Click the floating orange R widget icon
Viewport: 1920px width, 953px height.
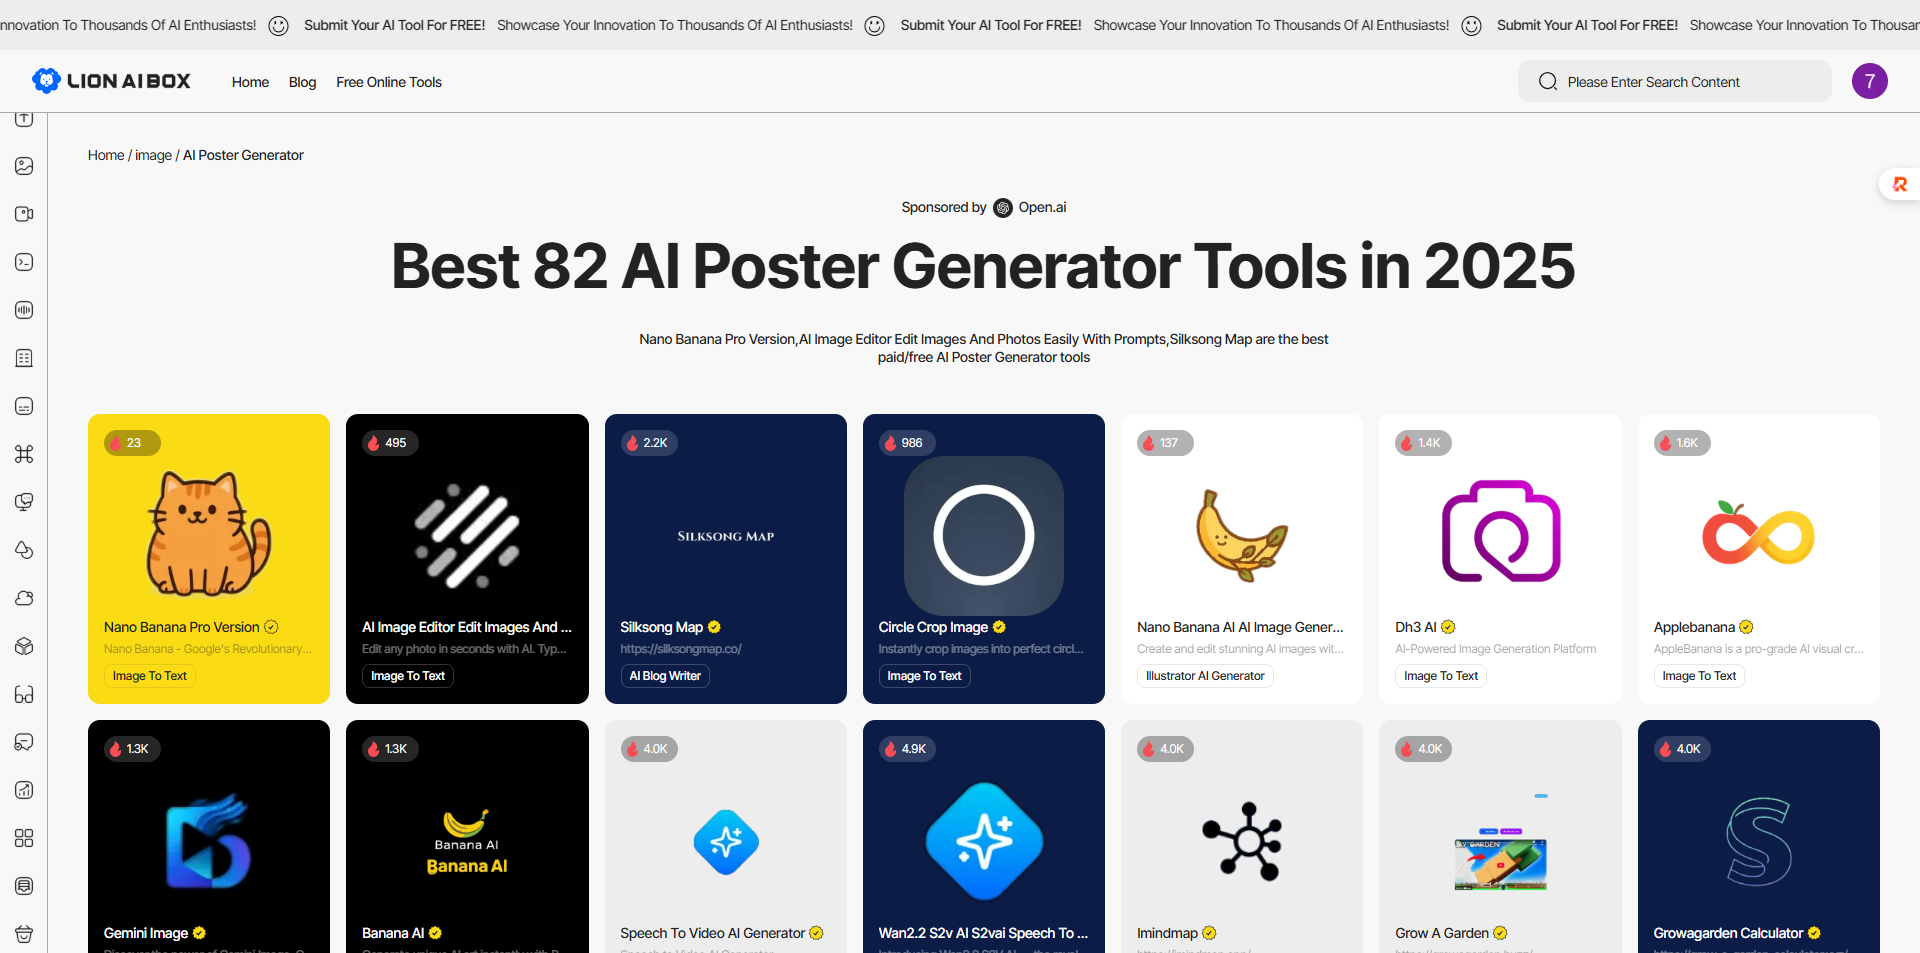click(1900, 184)
